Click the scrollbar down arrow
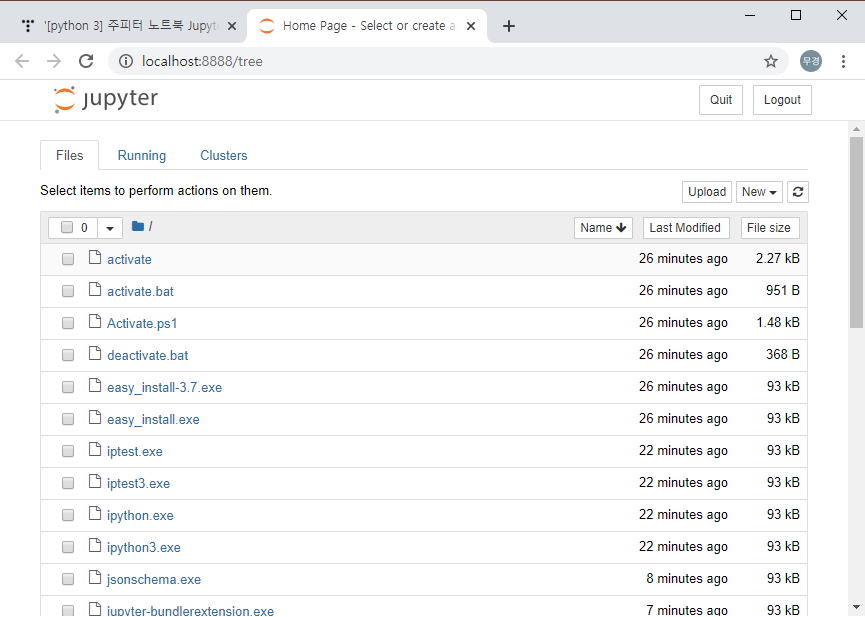Screen dimensions: 865x617 pos(856,607)
